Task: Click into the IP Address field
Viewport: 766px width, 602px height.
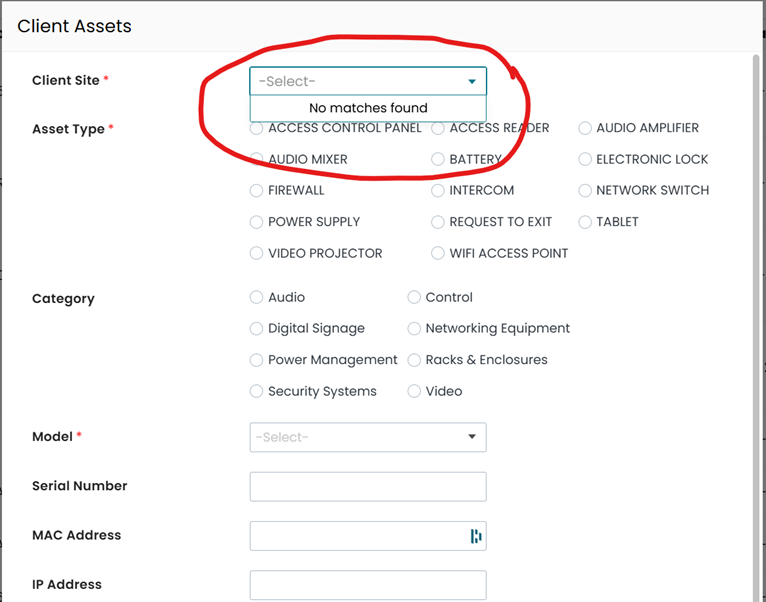Action: click(367, 585)
